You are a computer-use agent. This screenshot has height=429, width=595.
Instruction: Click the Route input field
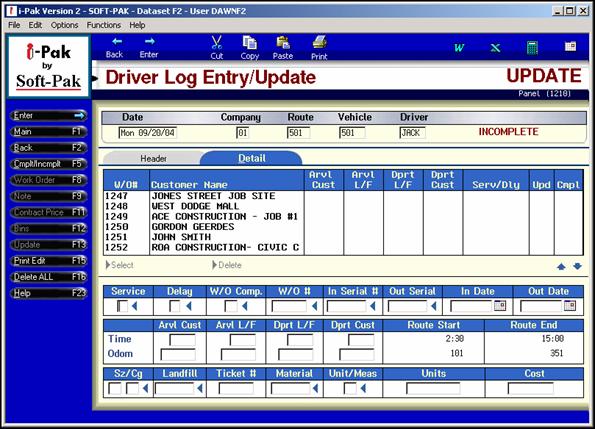point(299,133)
